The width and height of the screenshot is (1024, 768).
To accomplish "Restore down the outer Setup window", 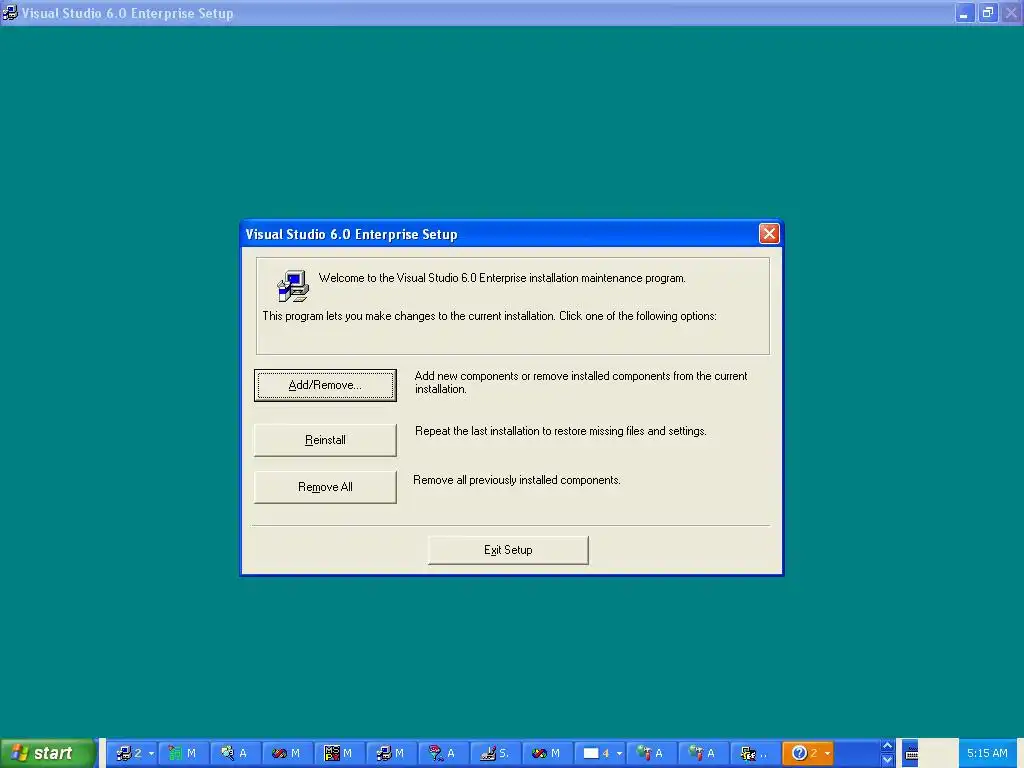I will click(988, 13).
